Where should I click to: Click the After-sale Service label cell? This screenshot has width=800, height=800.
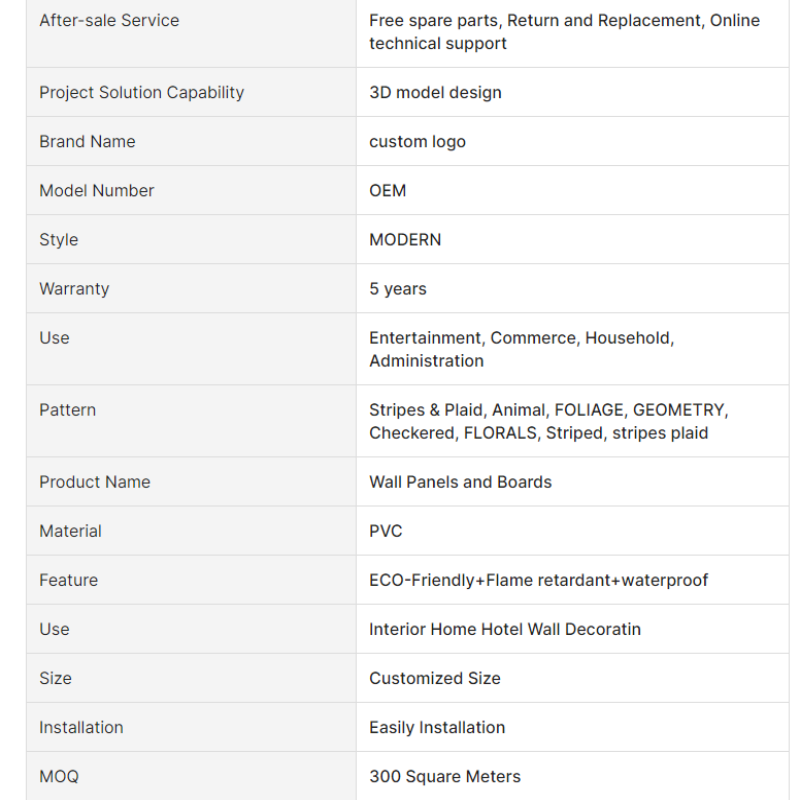tap(191, 32)
